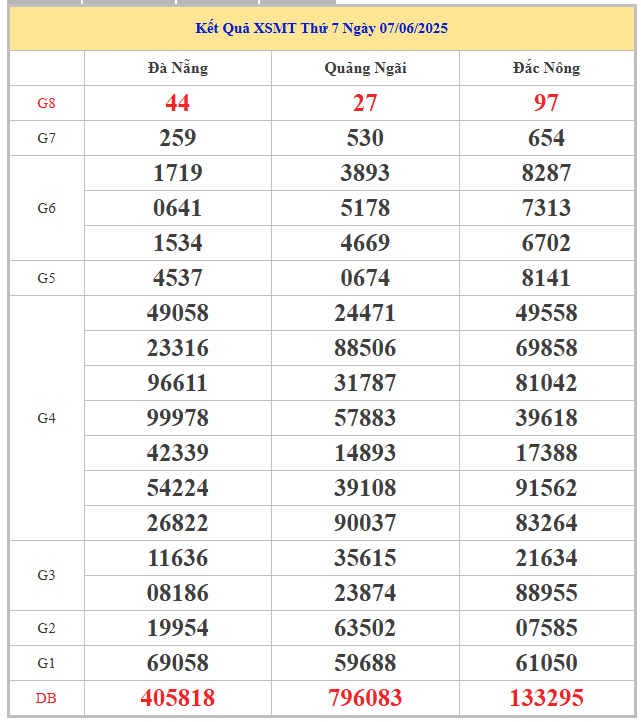Viewport: 641px width, 722px height.
Task: Select red G8 value 44
Action: (x=178, y=103)
